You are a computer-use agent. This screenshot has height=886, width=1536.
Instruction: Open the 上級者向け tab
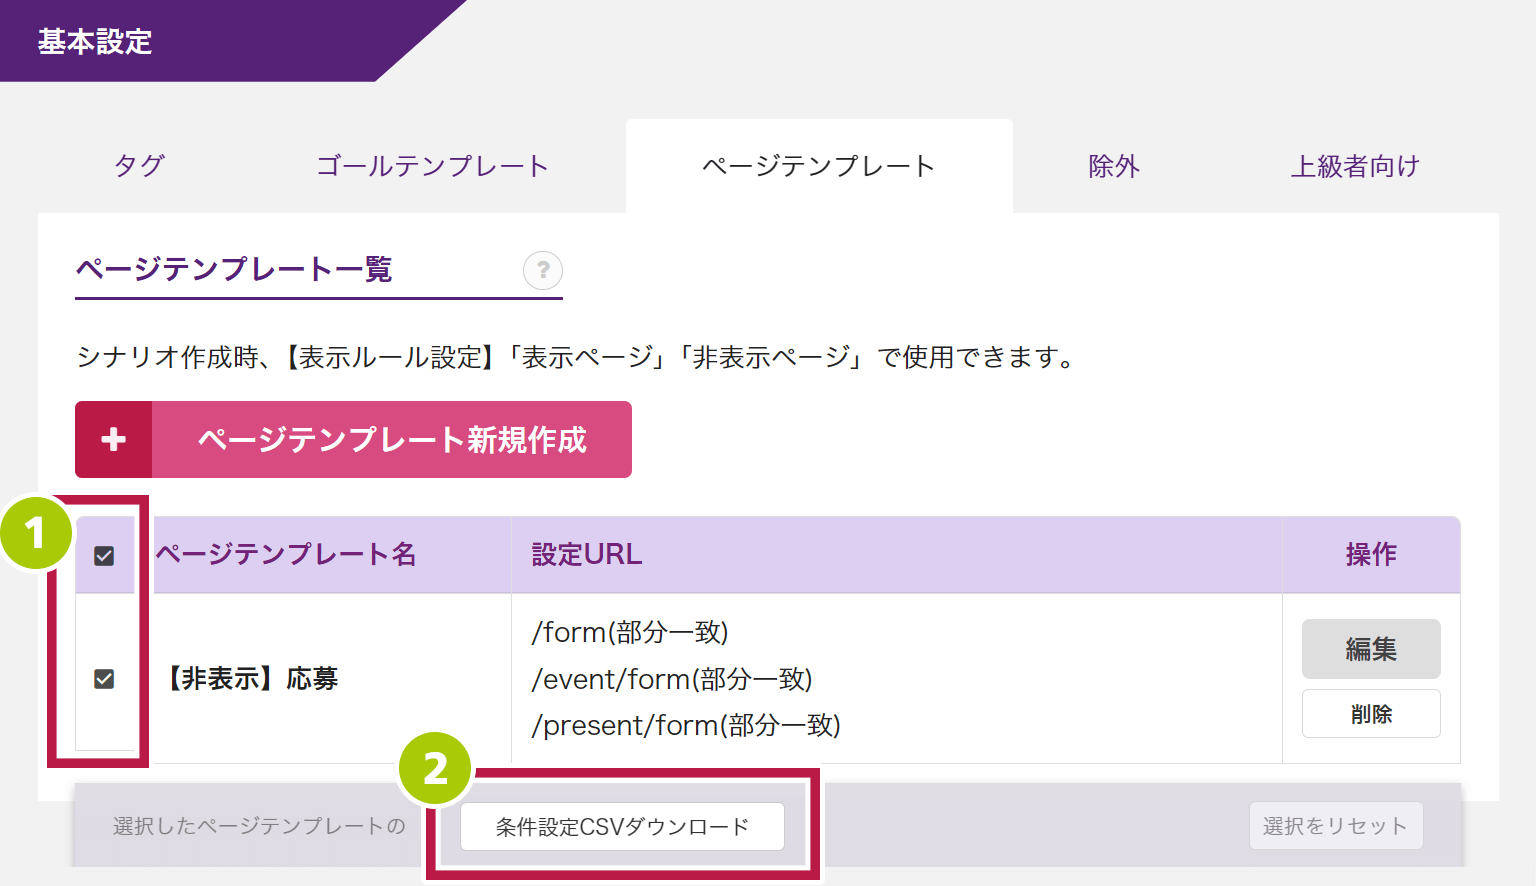[1355, 166]
